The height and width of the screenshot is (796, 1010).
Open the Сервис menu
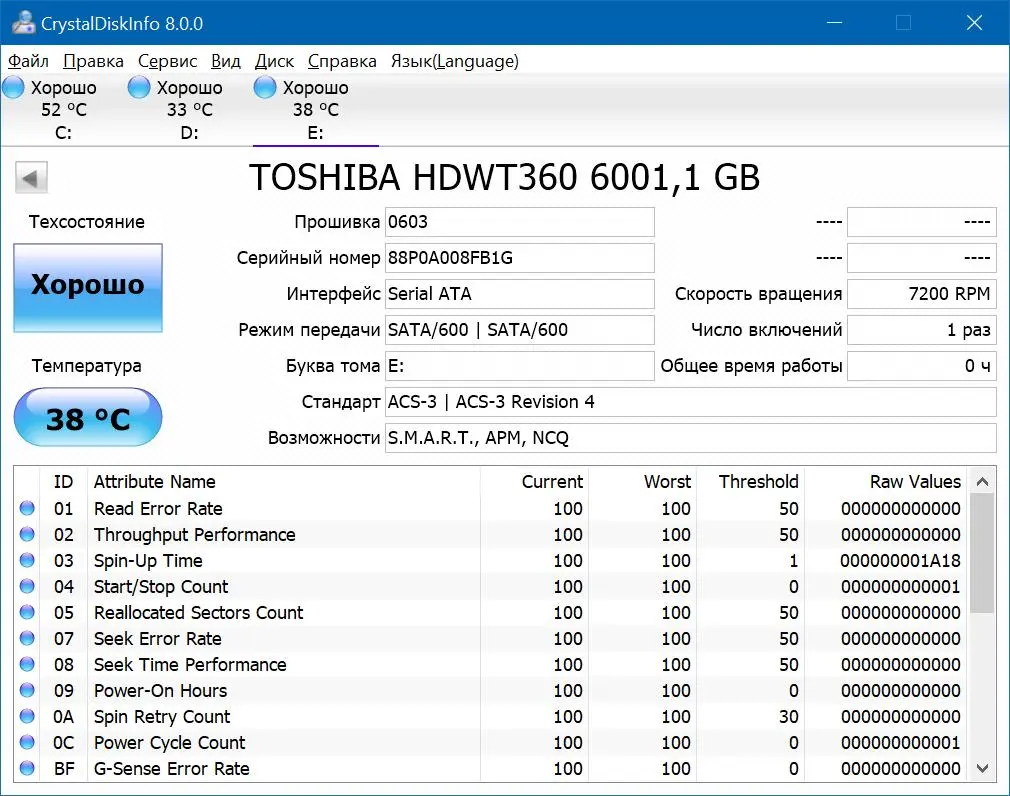167,61
